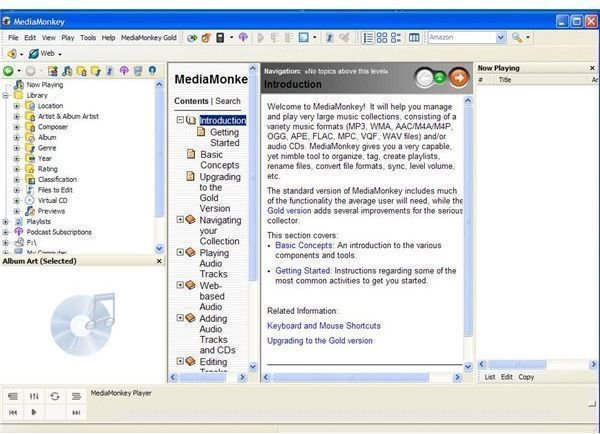Open Upgrading to the Gold Version topic
The height and width of the screenshot is (434, 600).
click(220, 193)
